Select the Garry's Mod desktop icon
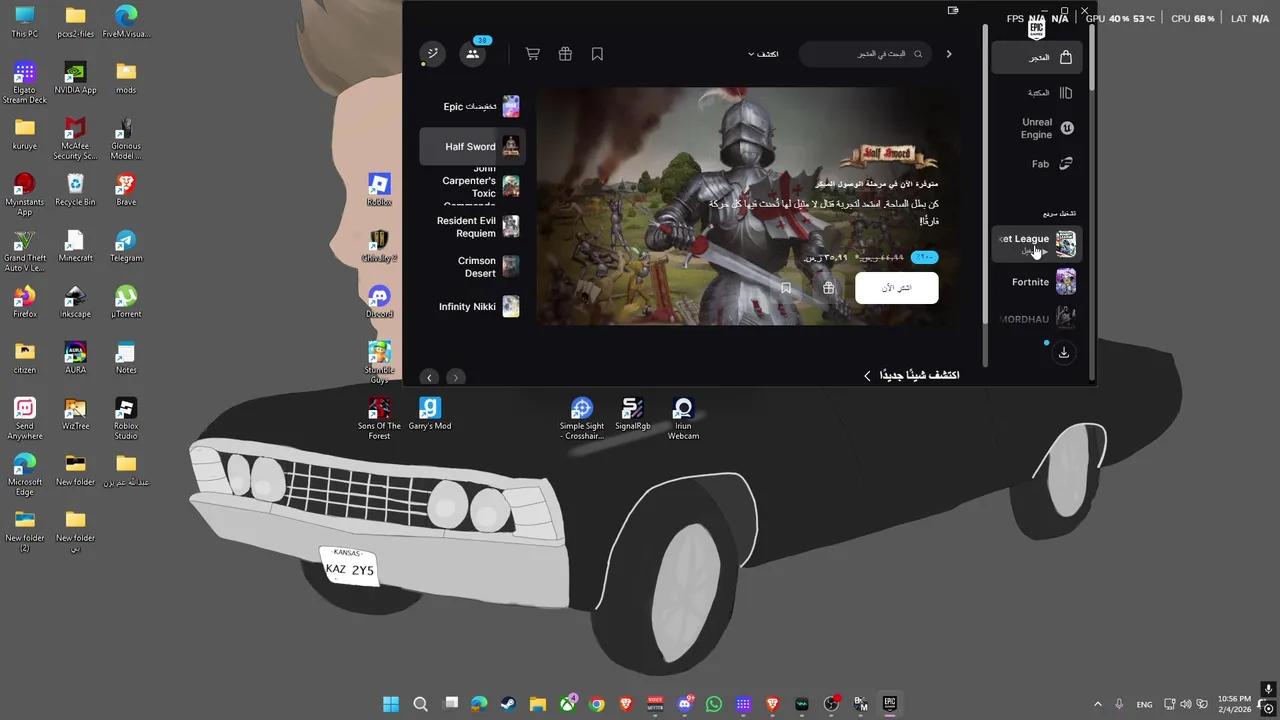Viewport: 1280px width, 720px height. click(430, 414)
